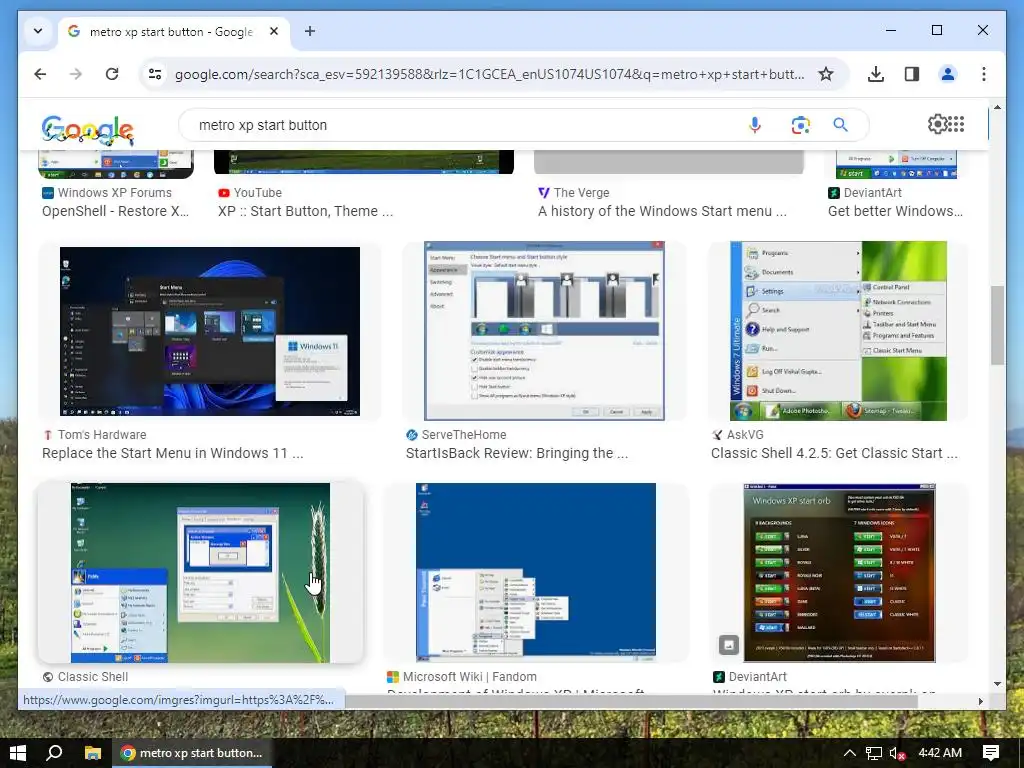1024x768 pixels.
Task: Click the muted volume tray icon
Action: [897, 754]
